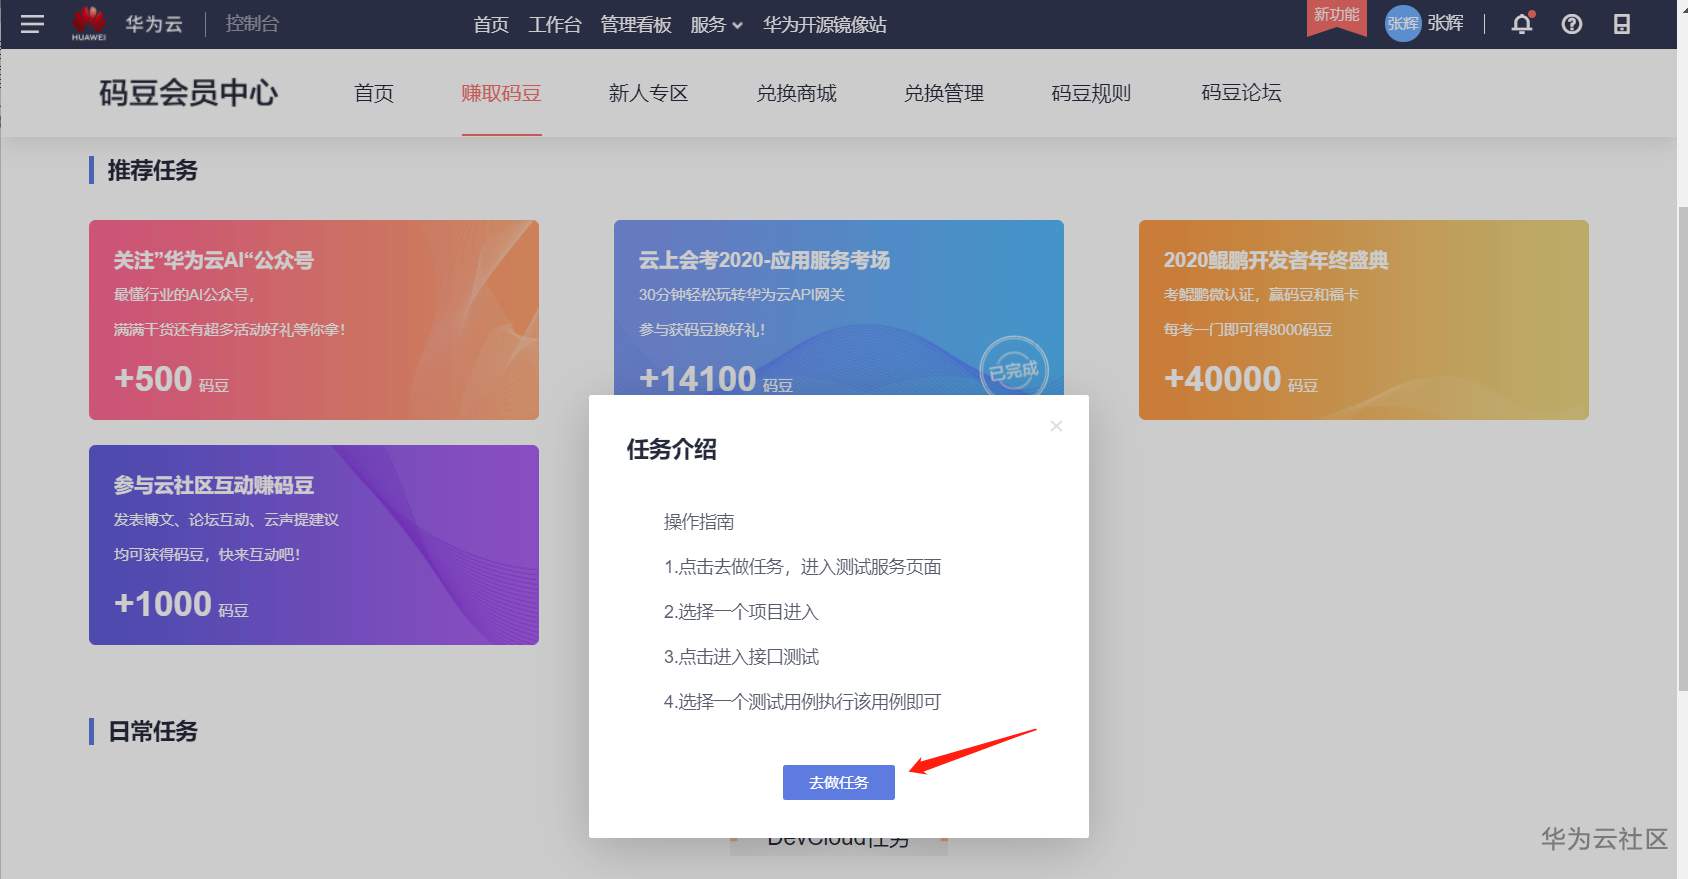
Task: Click the 操作指南 text in dialog
Action: point(699,521)
